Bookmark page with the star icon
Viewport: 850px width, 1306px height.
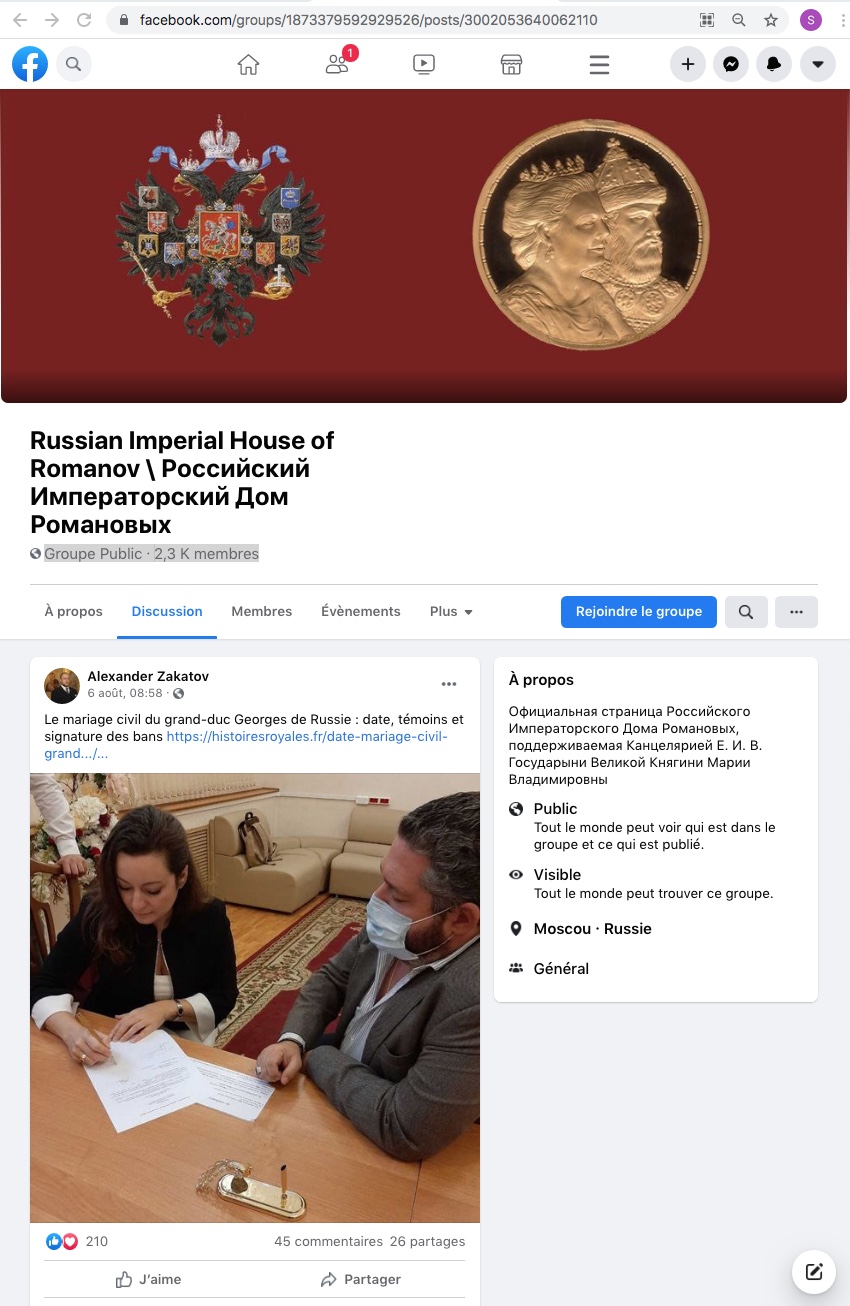pos(771,20)
